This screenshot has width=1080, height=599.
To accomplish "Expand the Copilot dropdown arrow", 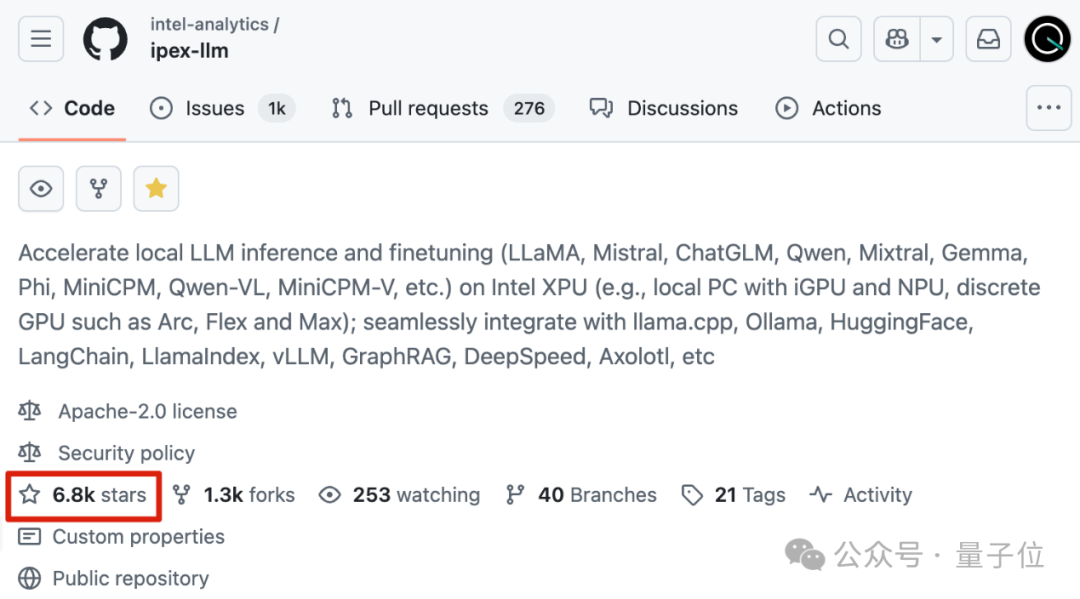I will pos(936,39).
